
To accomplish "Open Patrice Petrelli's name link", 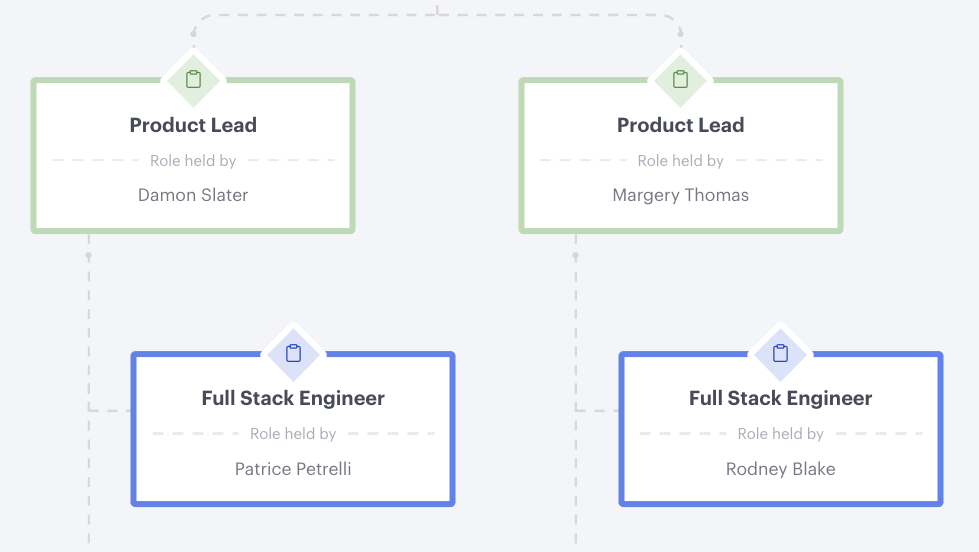I will 293,469.
